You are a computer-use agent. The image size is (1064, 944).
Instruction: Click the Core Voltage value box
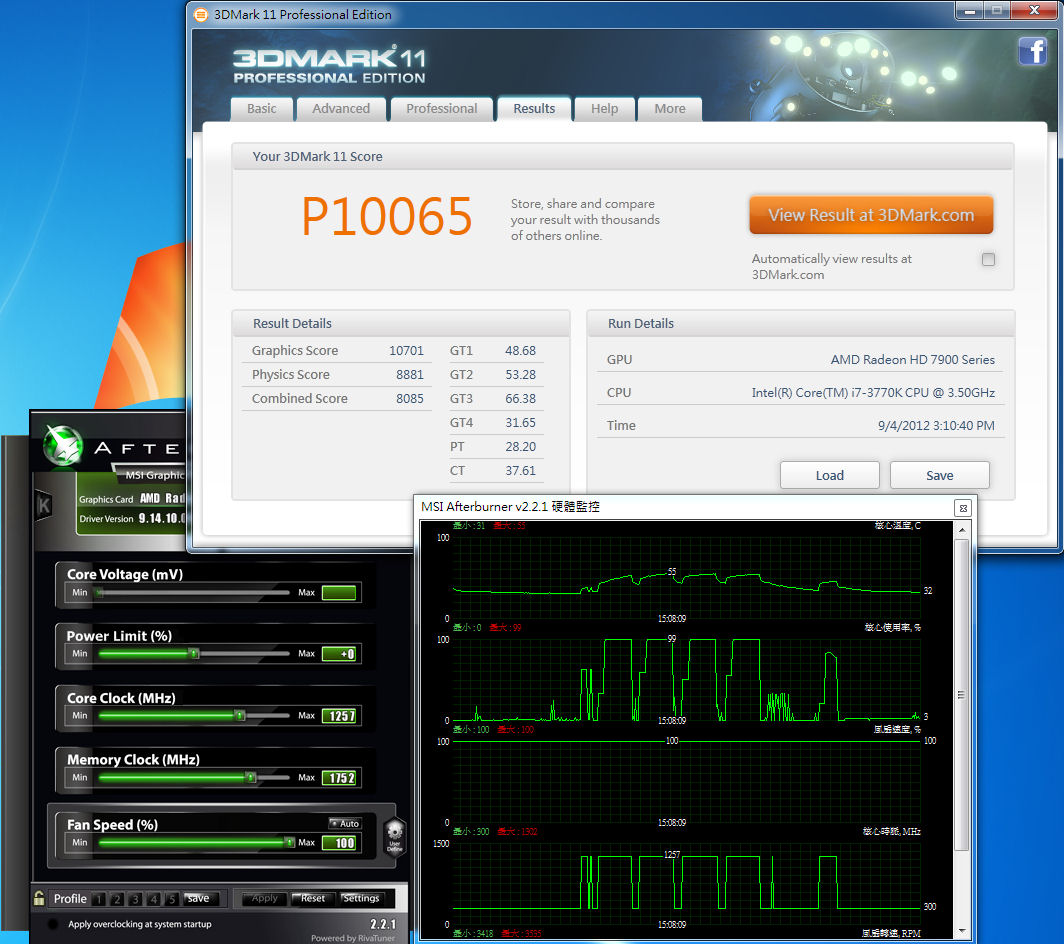(339, 592)
